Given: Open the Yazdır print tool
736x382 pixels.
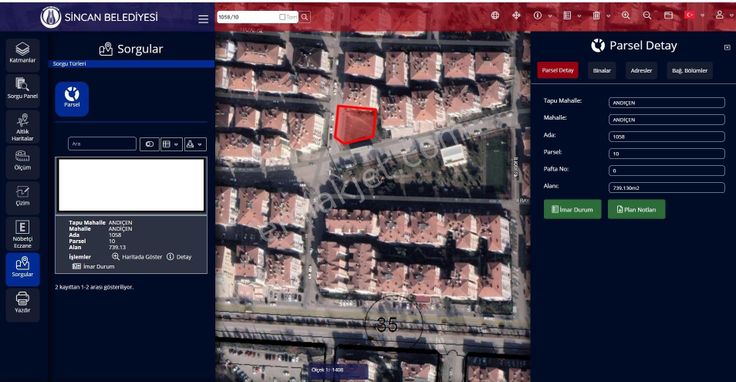Looking at the screenshot, I should tap(23, 305).
